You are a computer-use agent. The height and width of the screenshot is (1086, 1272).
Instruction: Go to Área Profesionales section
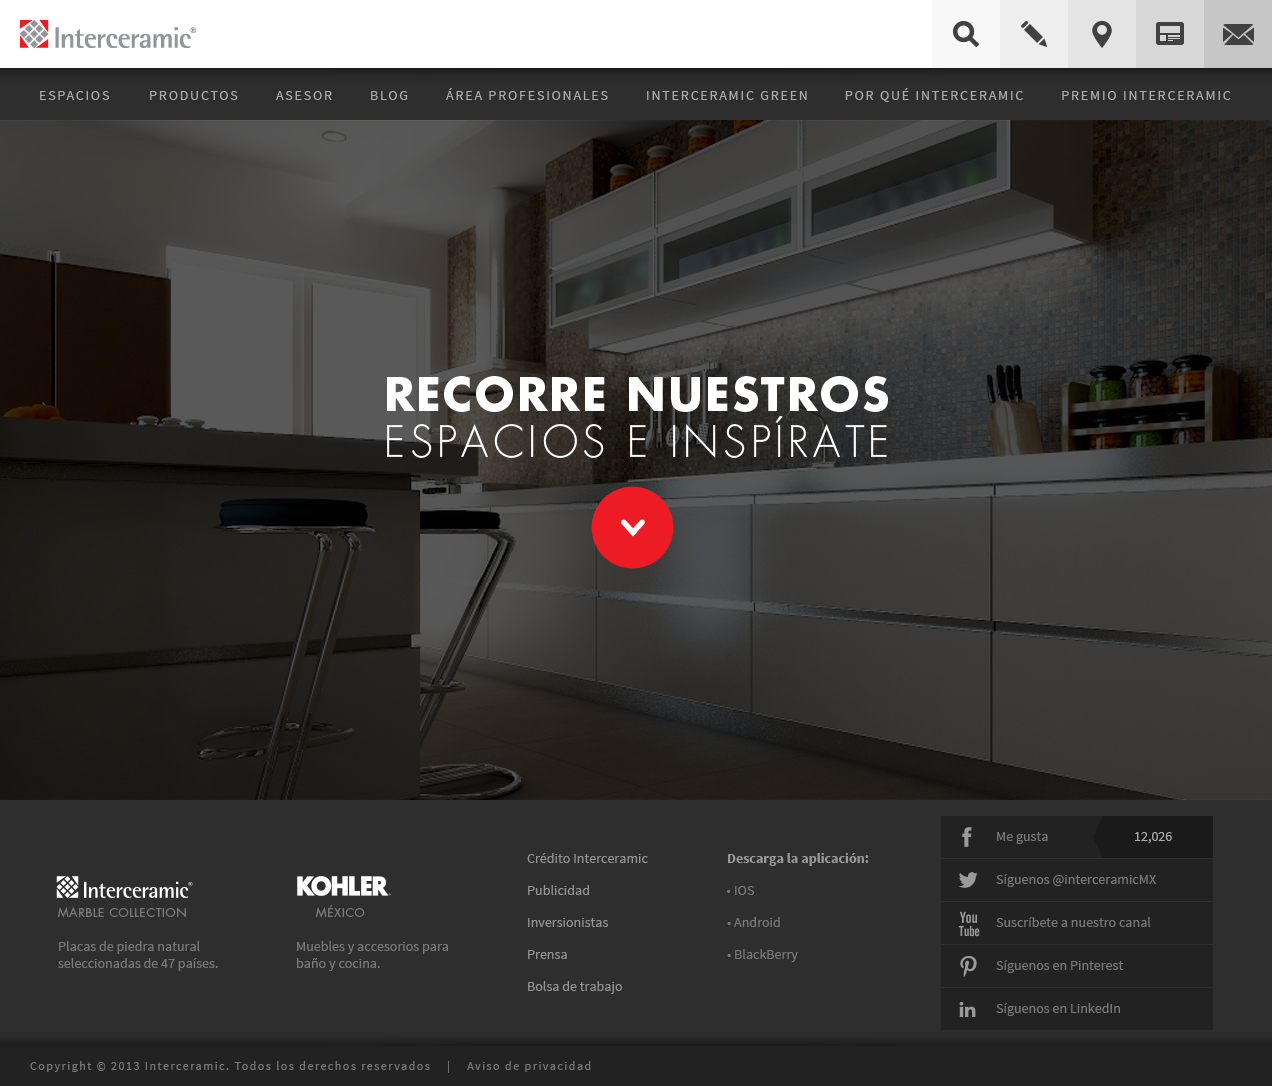click(x=527, y=95)
